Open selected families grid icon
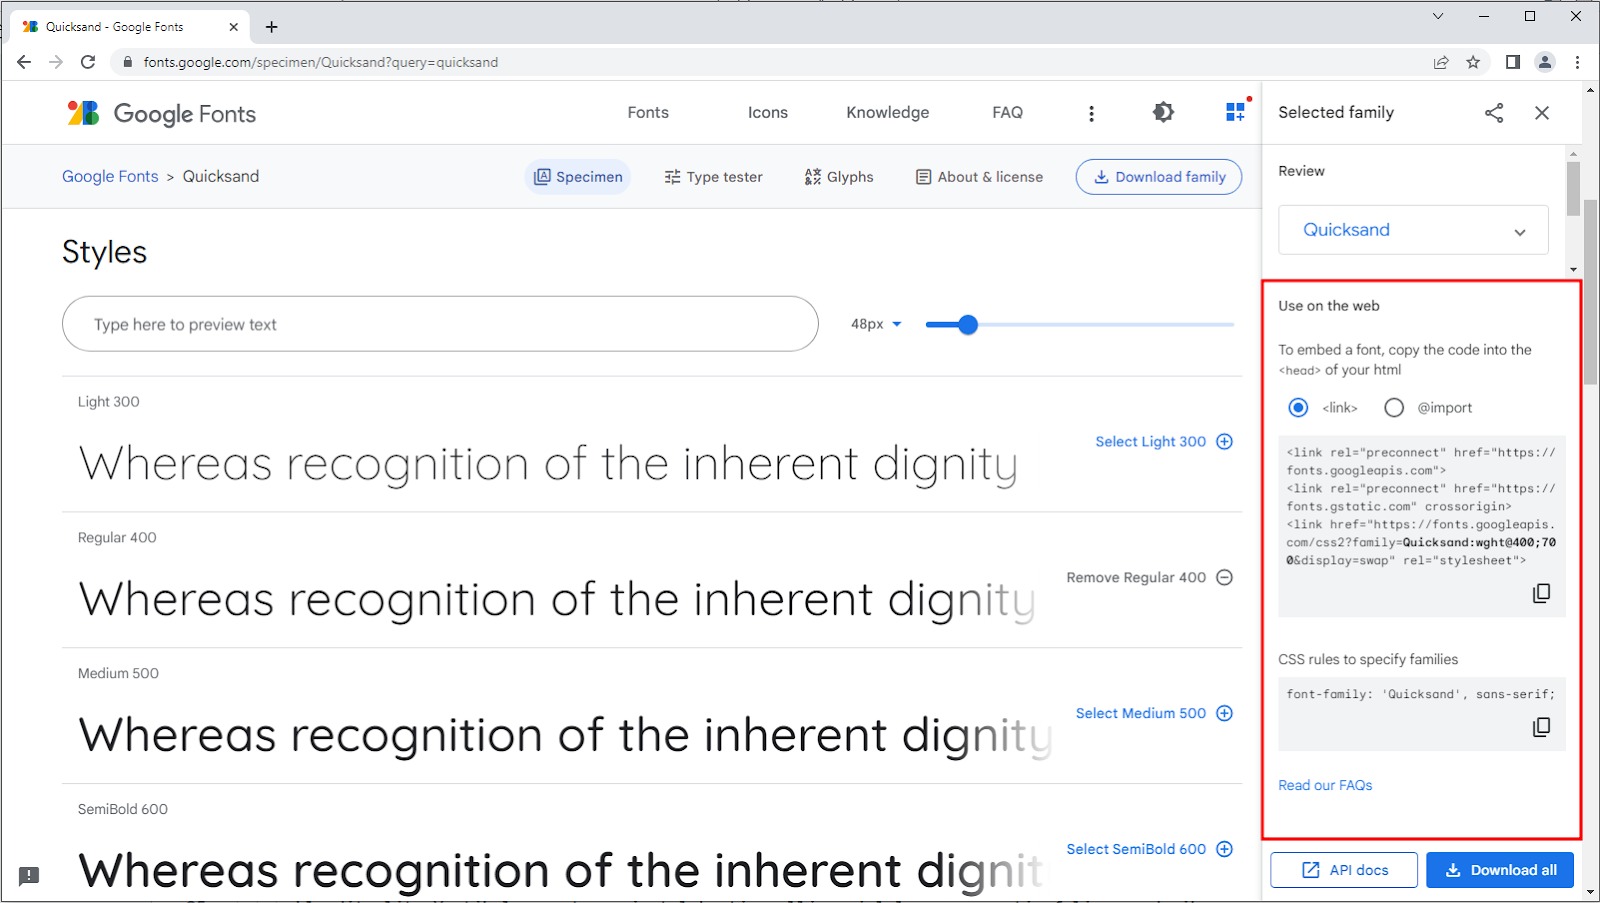This screenshot has height=903, width=1600. pyautogui.click(x=1236, y=112)
